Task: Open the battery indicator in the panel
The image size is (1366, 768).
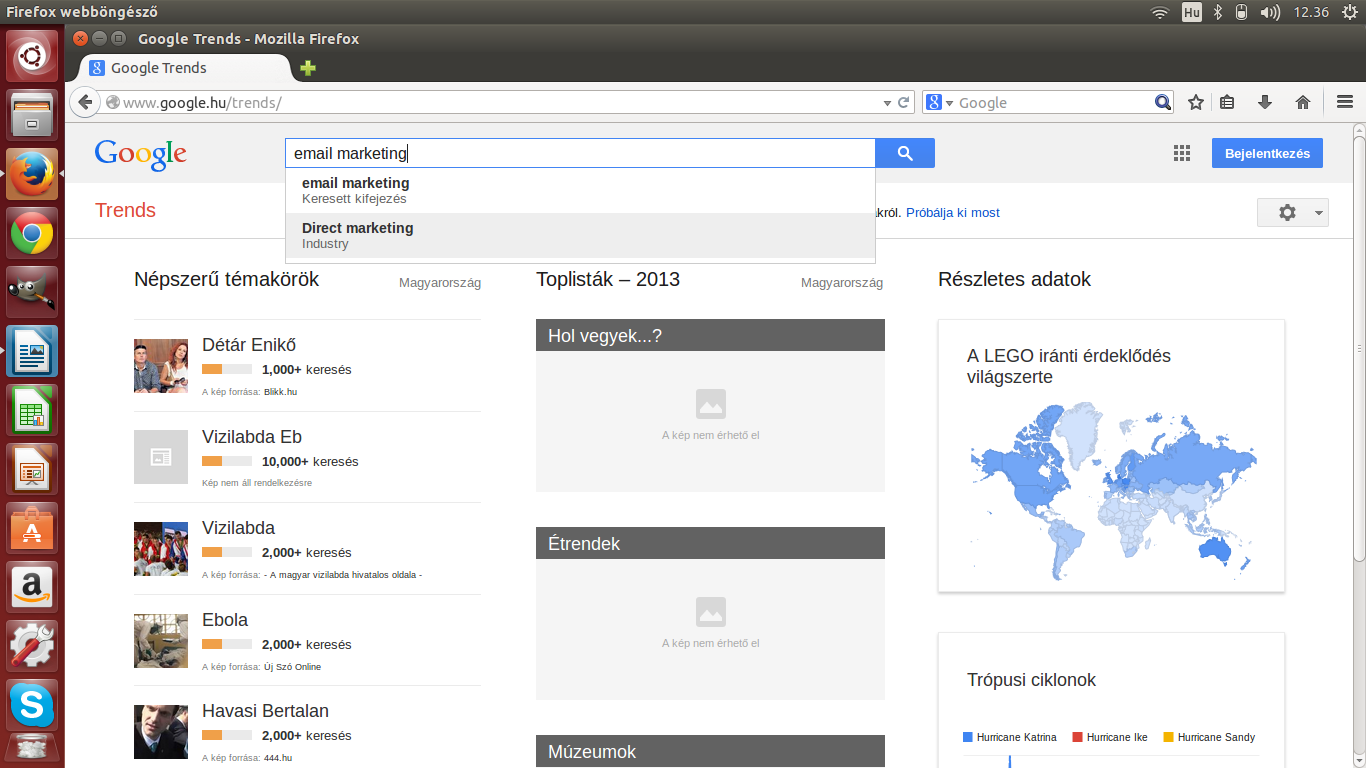Action: click(1242, 12)
